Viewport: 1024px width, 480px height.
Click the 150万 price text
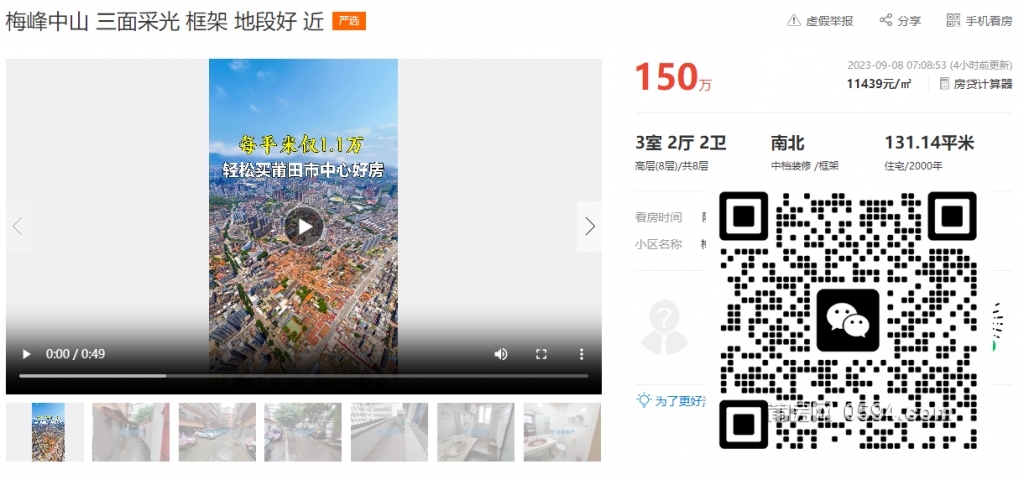(x=673, y=77)
